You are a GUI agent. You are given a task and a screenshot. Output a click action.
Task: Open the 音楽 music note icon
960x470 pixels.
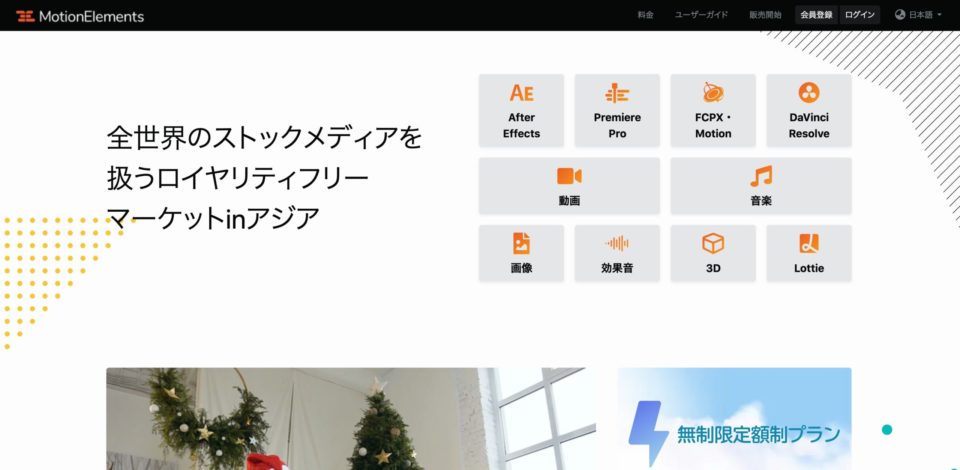(761, 176)
